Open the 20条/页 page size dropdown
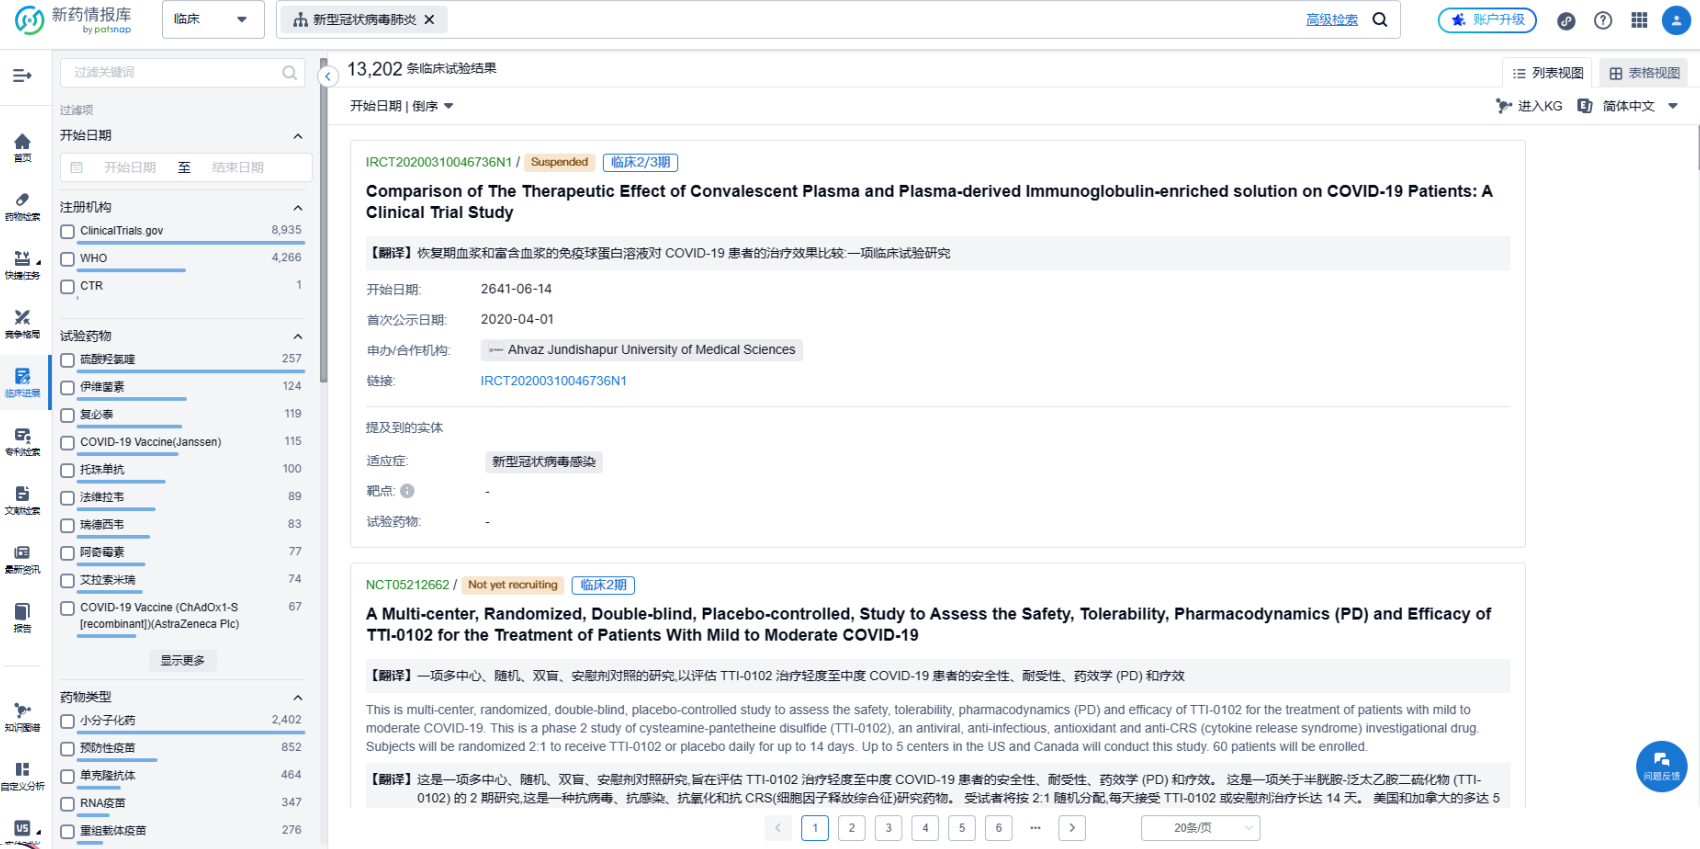Image resolution: width=1700 pixels, height=849 pixels. pyautogui.click(x=1200, y=828)
